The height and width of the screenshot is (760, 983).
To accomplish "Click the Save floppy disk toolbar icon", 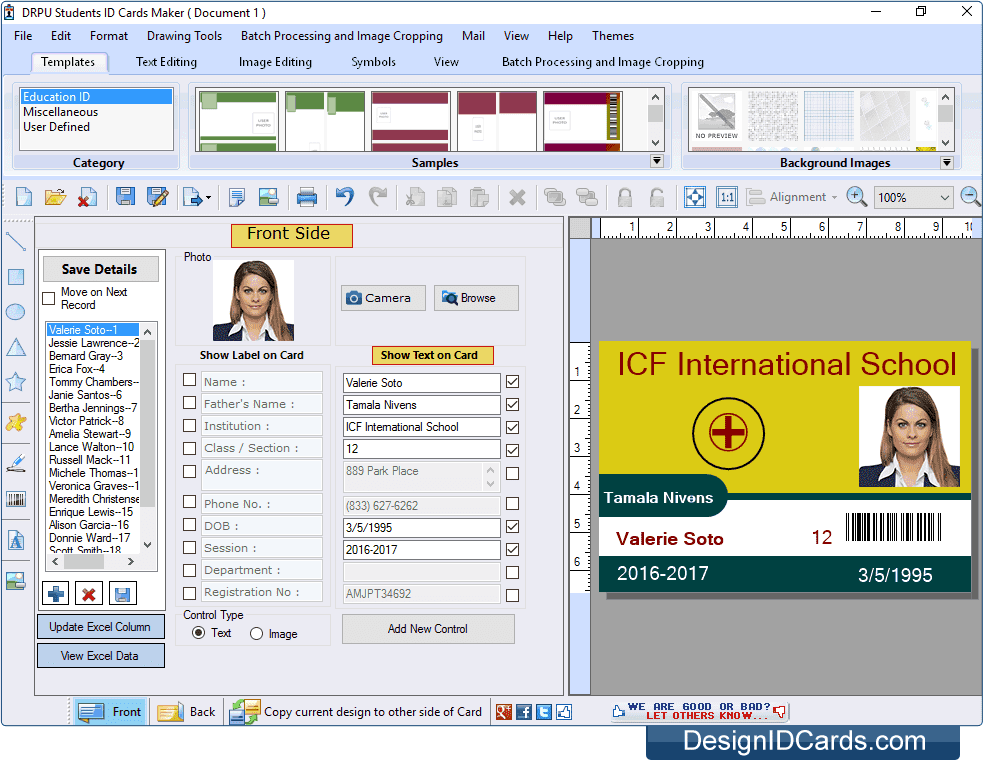I will [x=125, y=197].
